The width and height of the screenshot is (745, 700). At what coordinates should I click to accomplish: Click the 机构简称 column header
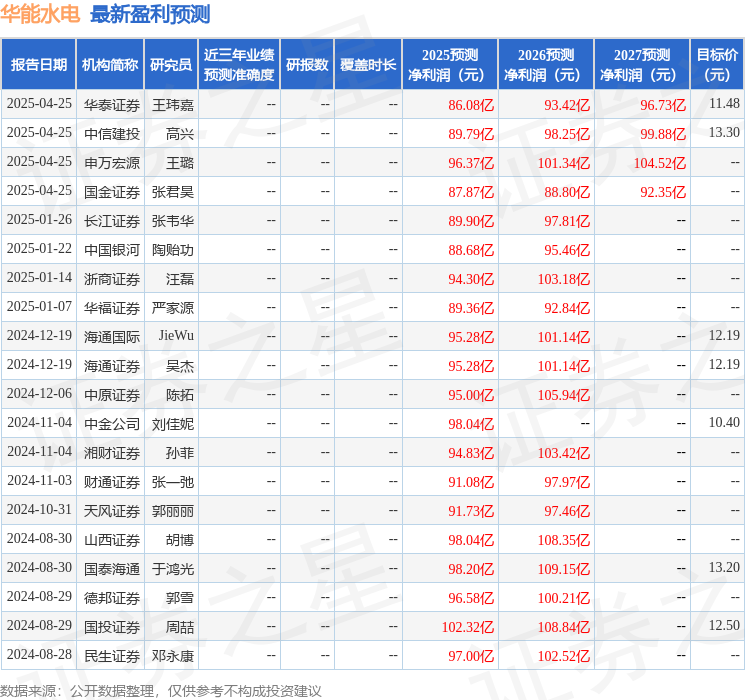coord(110,64)
